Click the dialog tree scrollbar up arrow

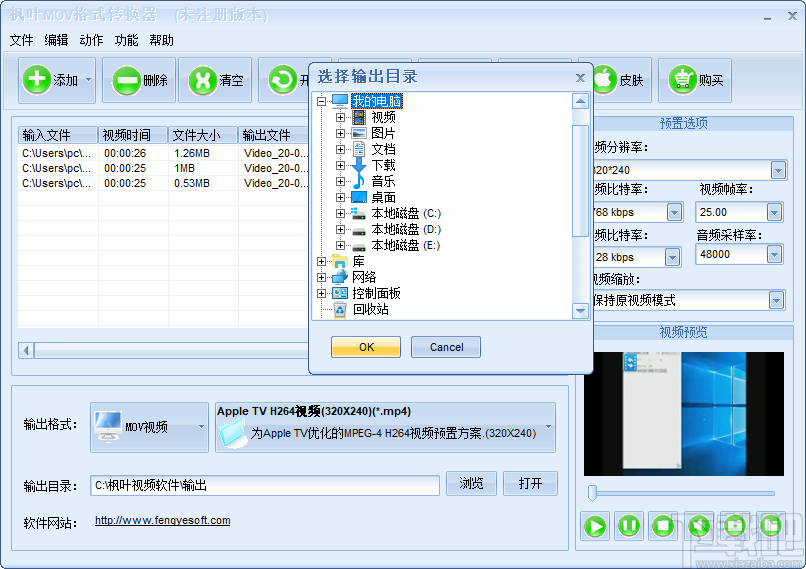580,101
